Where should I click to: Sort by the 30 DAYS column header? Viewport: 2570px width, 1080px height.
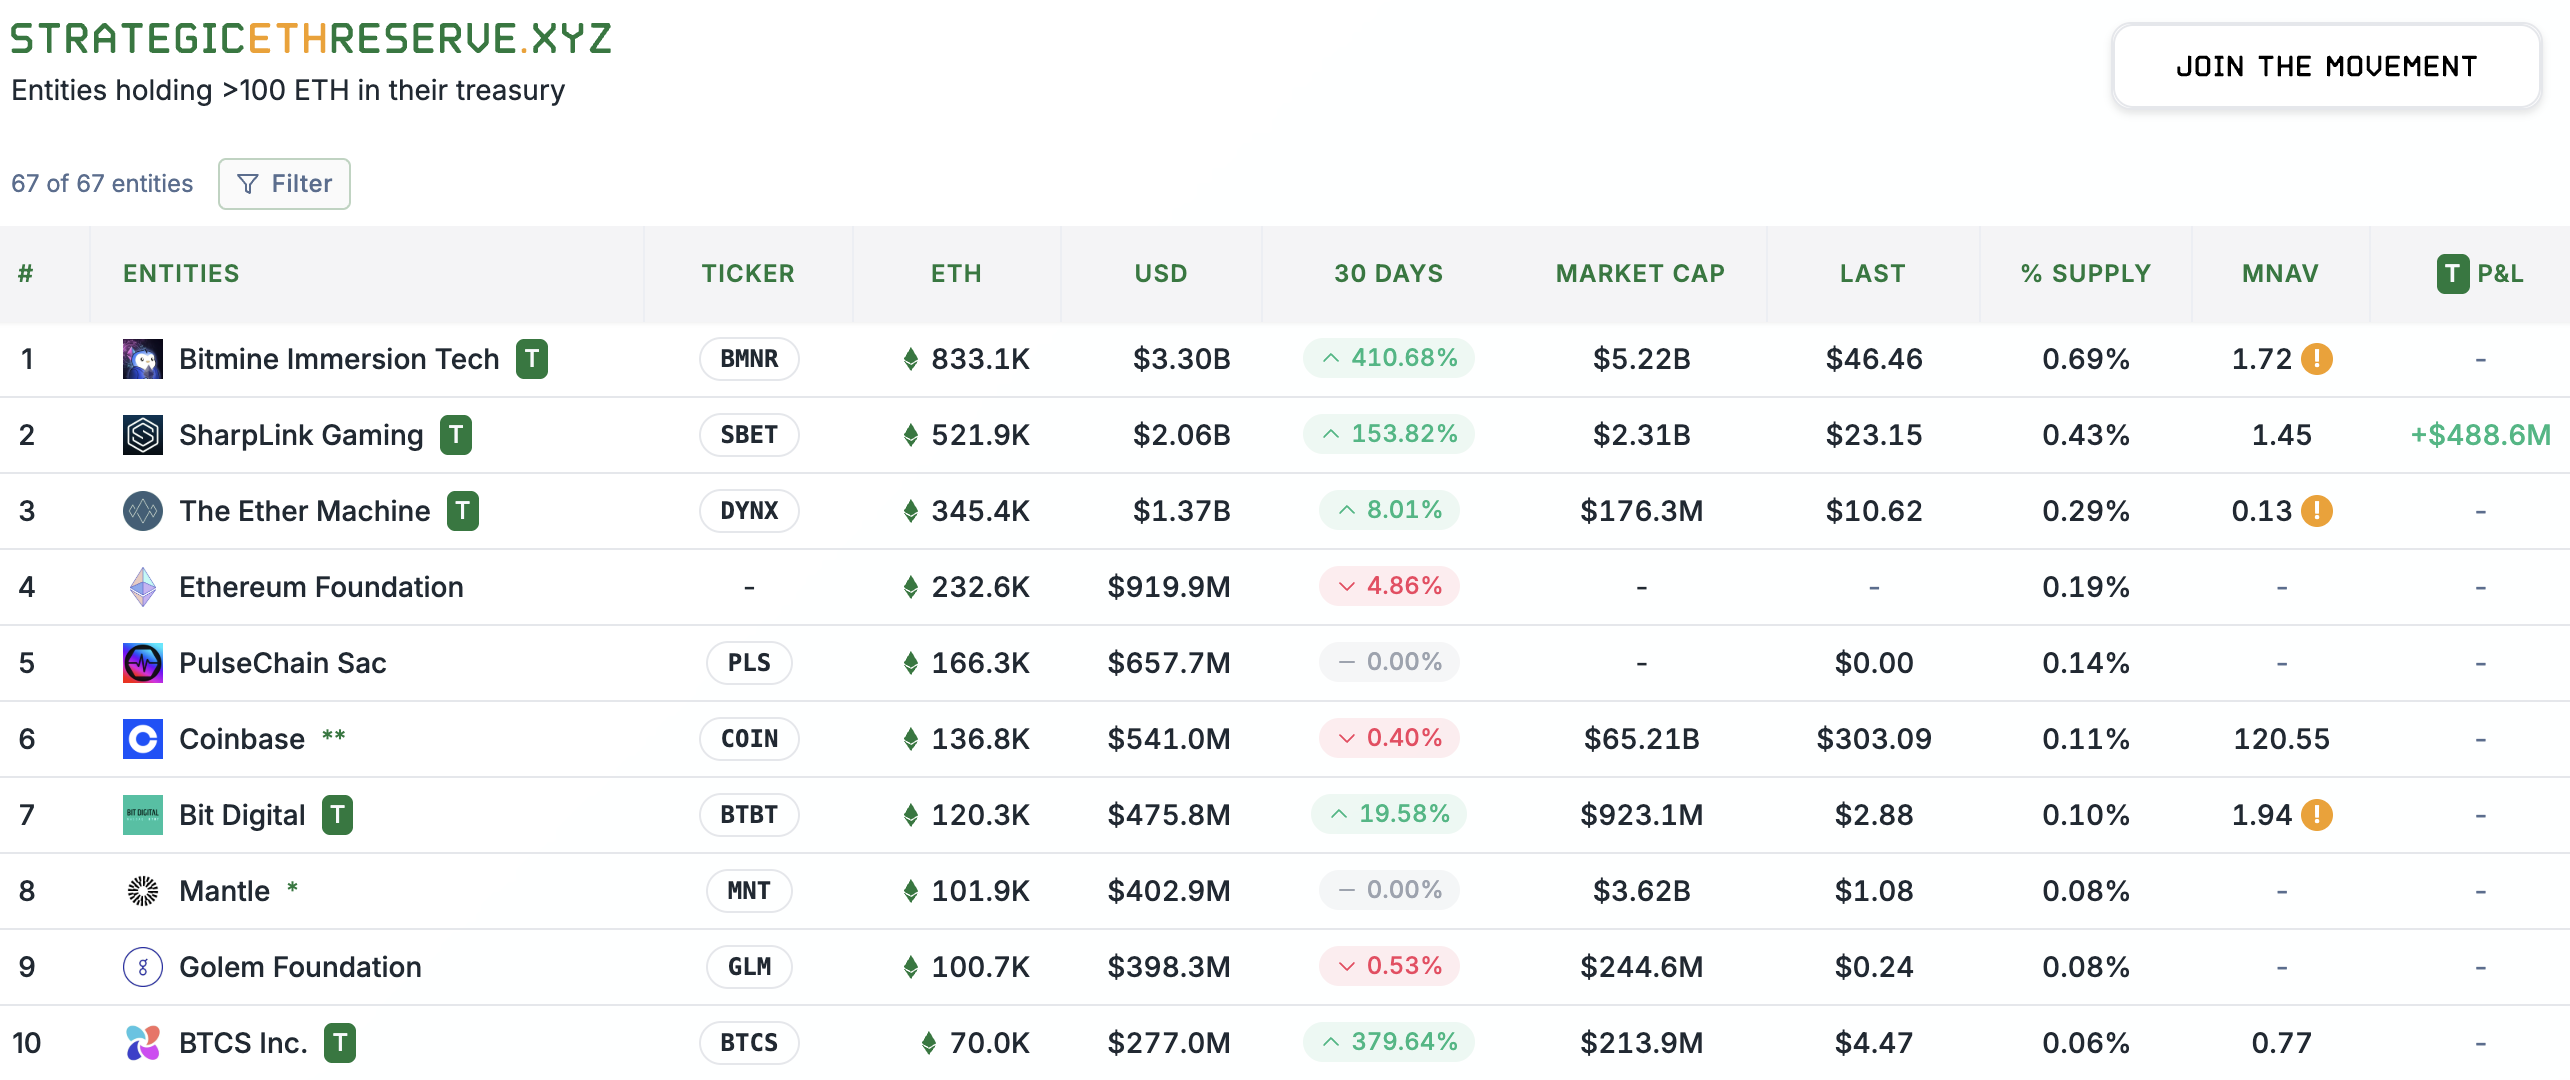tap(1388, 274)
